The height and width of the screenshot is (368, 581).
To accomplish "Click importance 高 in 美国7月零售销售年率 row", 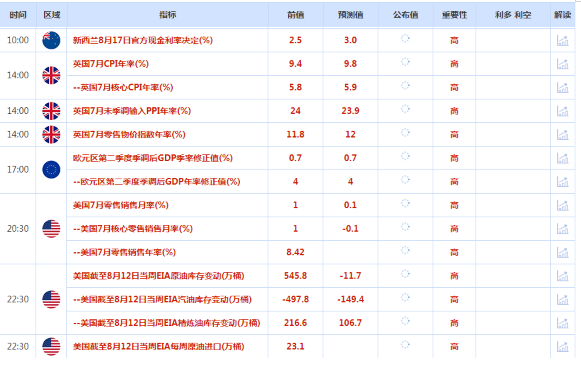I will 454,252.
